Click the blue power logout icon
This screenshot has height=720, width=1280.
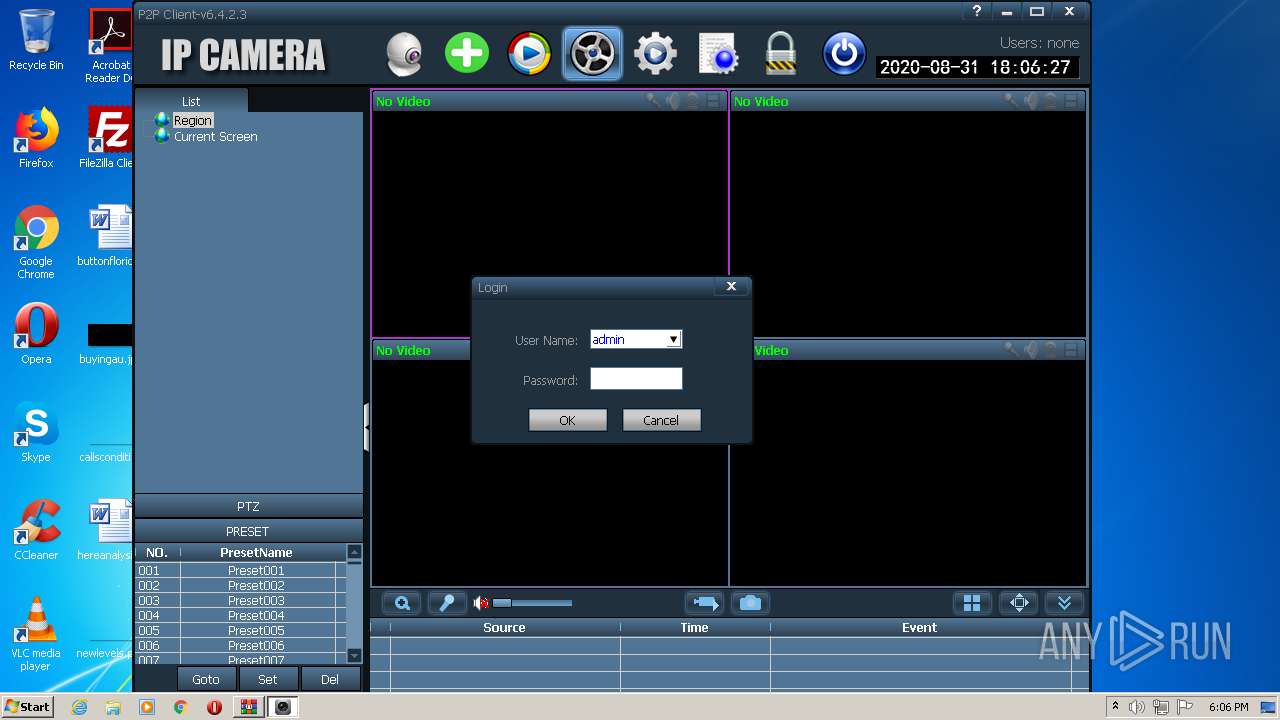pos(843,54)
